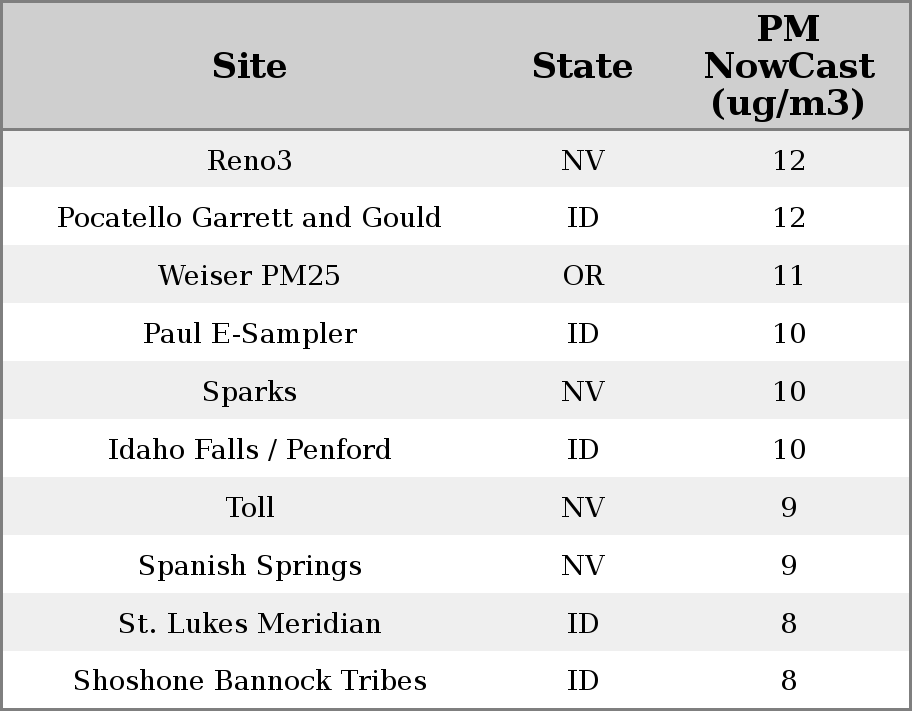Click St. Lukes Meridian site
Screen dimensions: 912x711
[x=249, y=624]
